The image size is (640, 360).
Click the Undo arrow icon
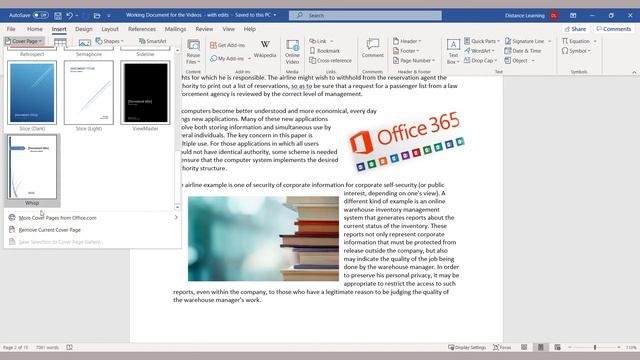[69, 16]
